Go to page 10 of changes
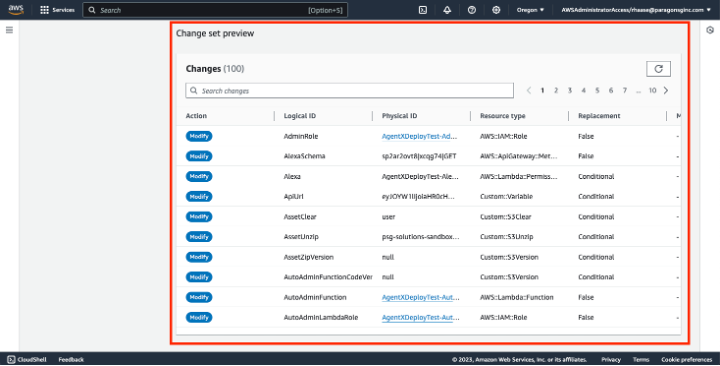720x366 pixels. click(x=652, y=90)
